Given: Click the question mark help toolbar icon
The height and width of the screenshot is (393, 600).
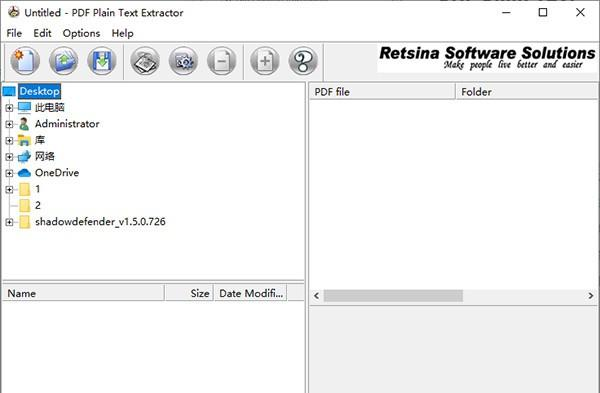Looking at the screenshot, I should (x=303, y=61).
